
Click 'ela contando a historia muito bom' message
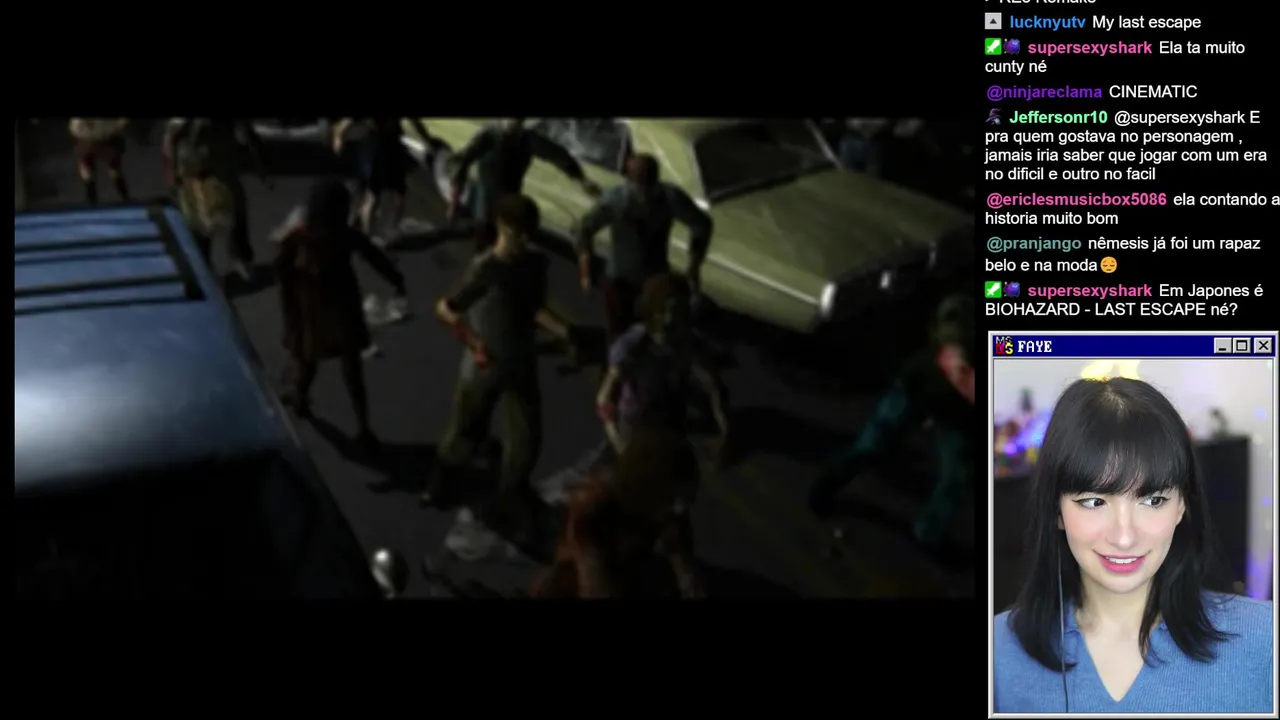pyautogui.click(x=1132, y=209)
